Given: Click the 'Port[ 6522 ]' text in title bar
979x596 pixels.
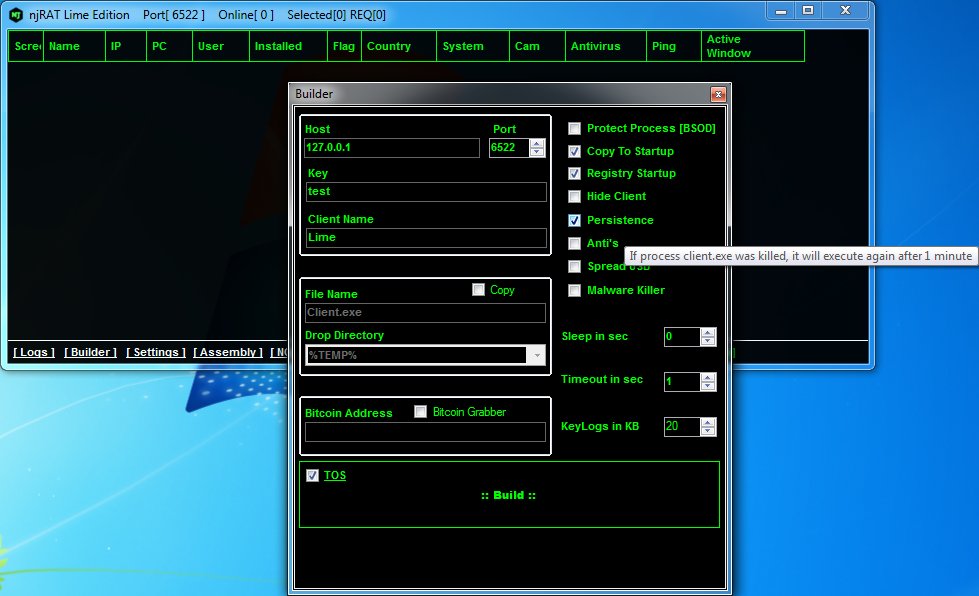Looking at the screenshot, I should click(174, 15).
